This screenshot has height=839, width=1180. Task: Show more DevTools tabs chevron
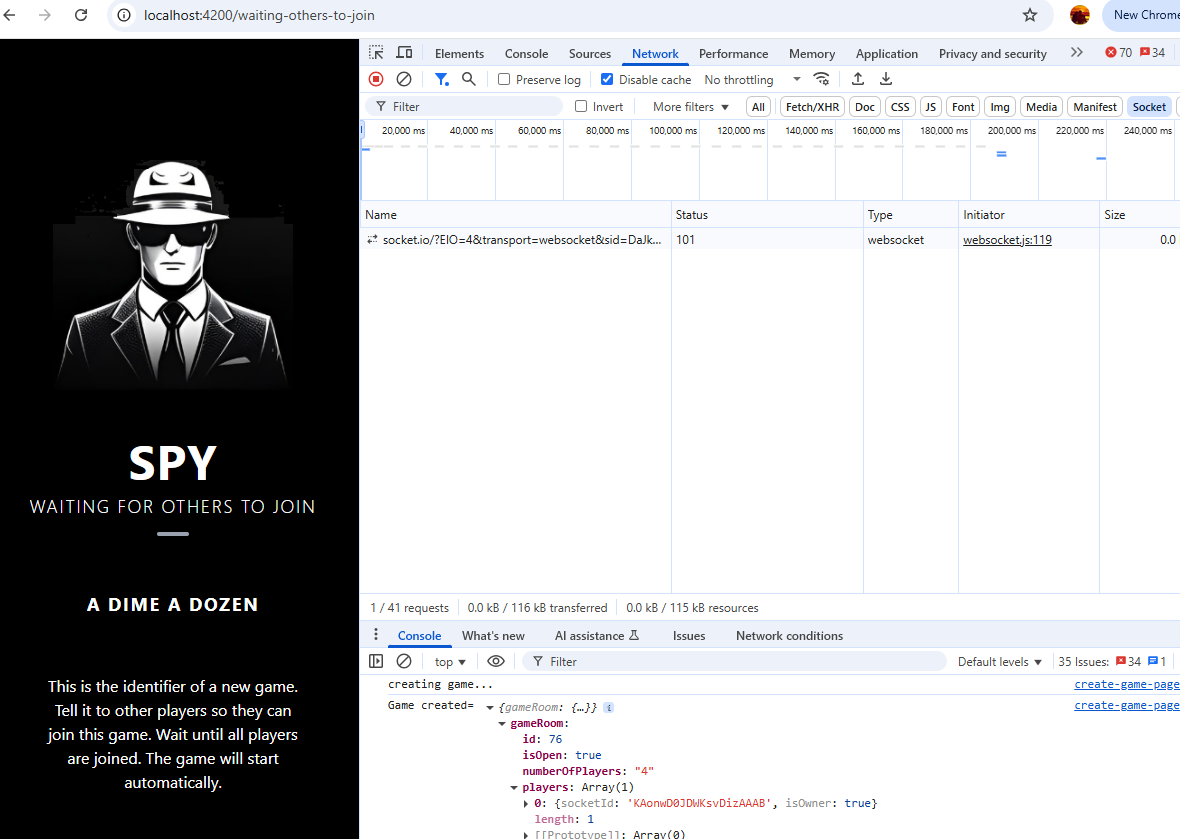click(x=1077, y=53)
